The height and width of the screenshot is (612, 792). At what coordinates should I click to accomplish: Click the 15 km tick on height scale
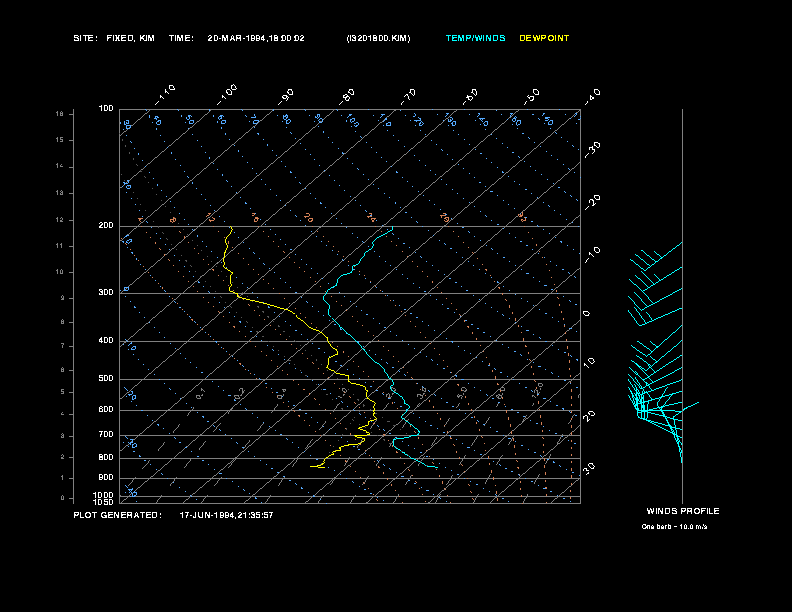pyautogui.click(x=60, y=140)
